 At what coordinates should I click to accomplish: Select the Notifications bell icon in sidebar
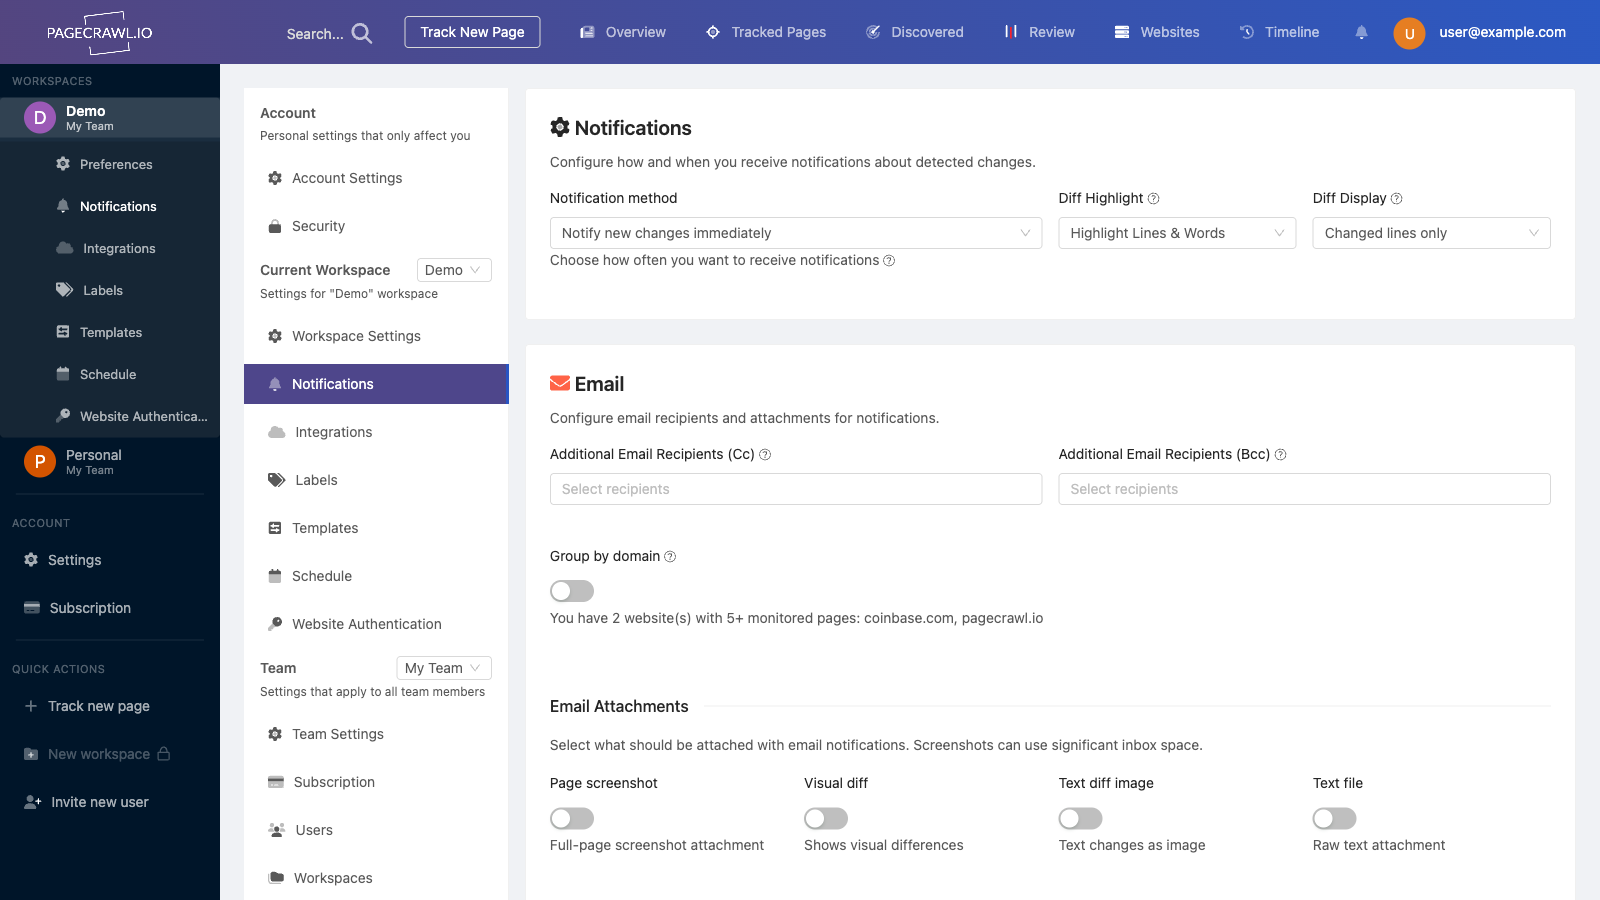point(62,206)
